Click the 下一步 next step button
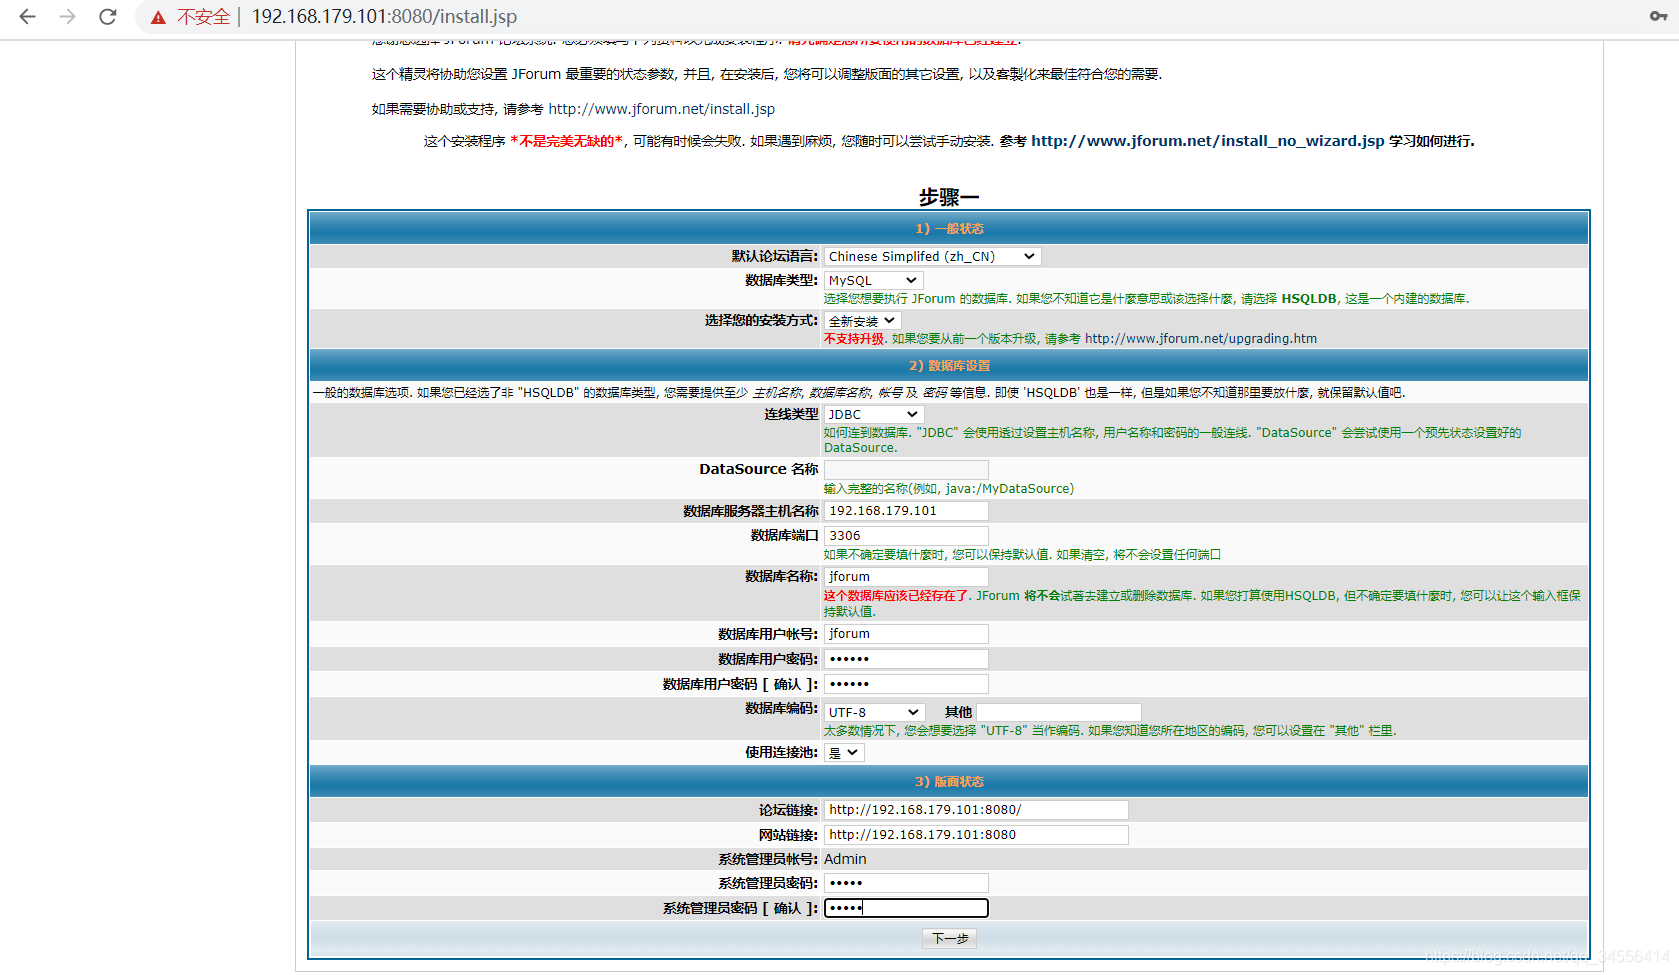1679x975 pixels. (x=949, y=938)
